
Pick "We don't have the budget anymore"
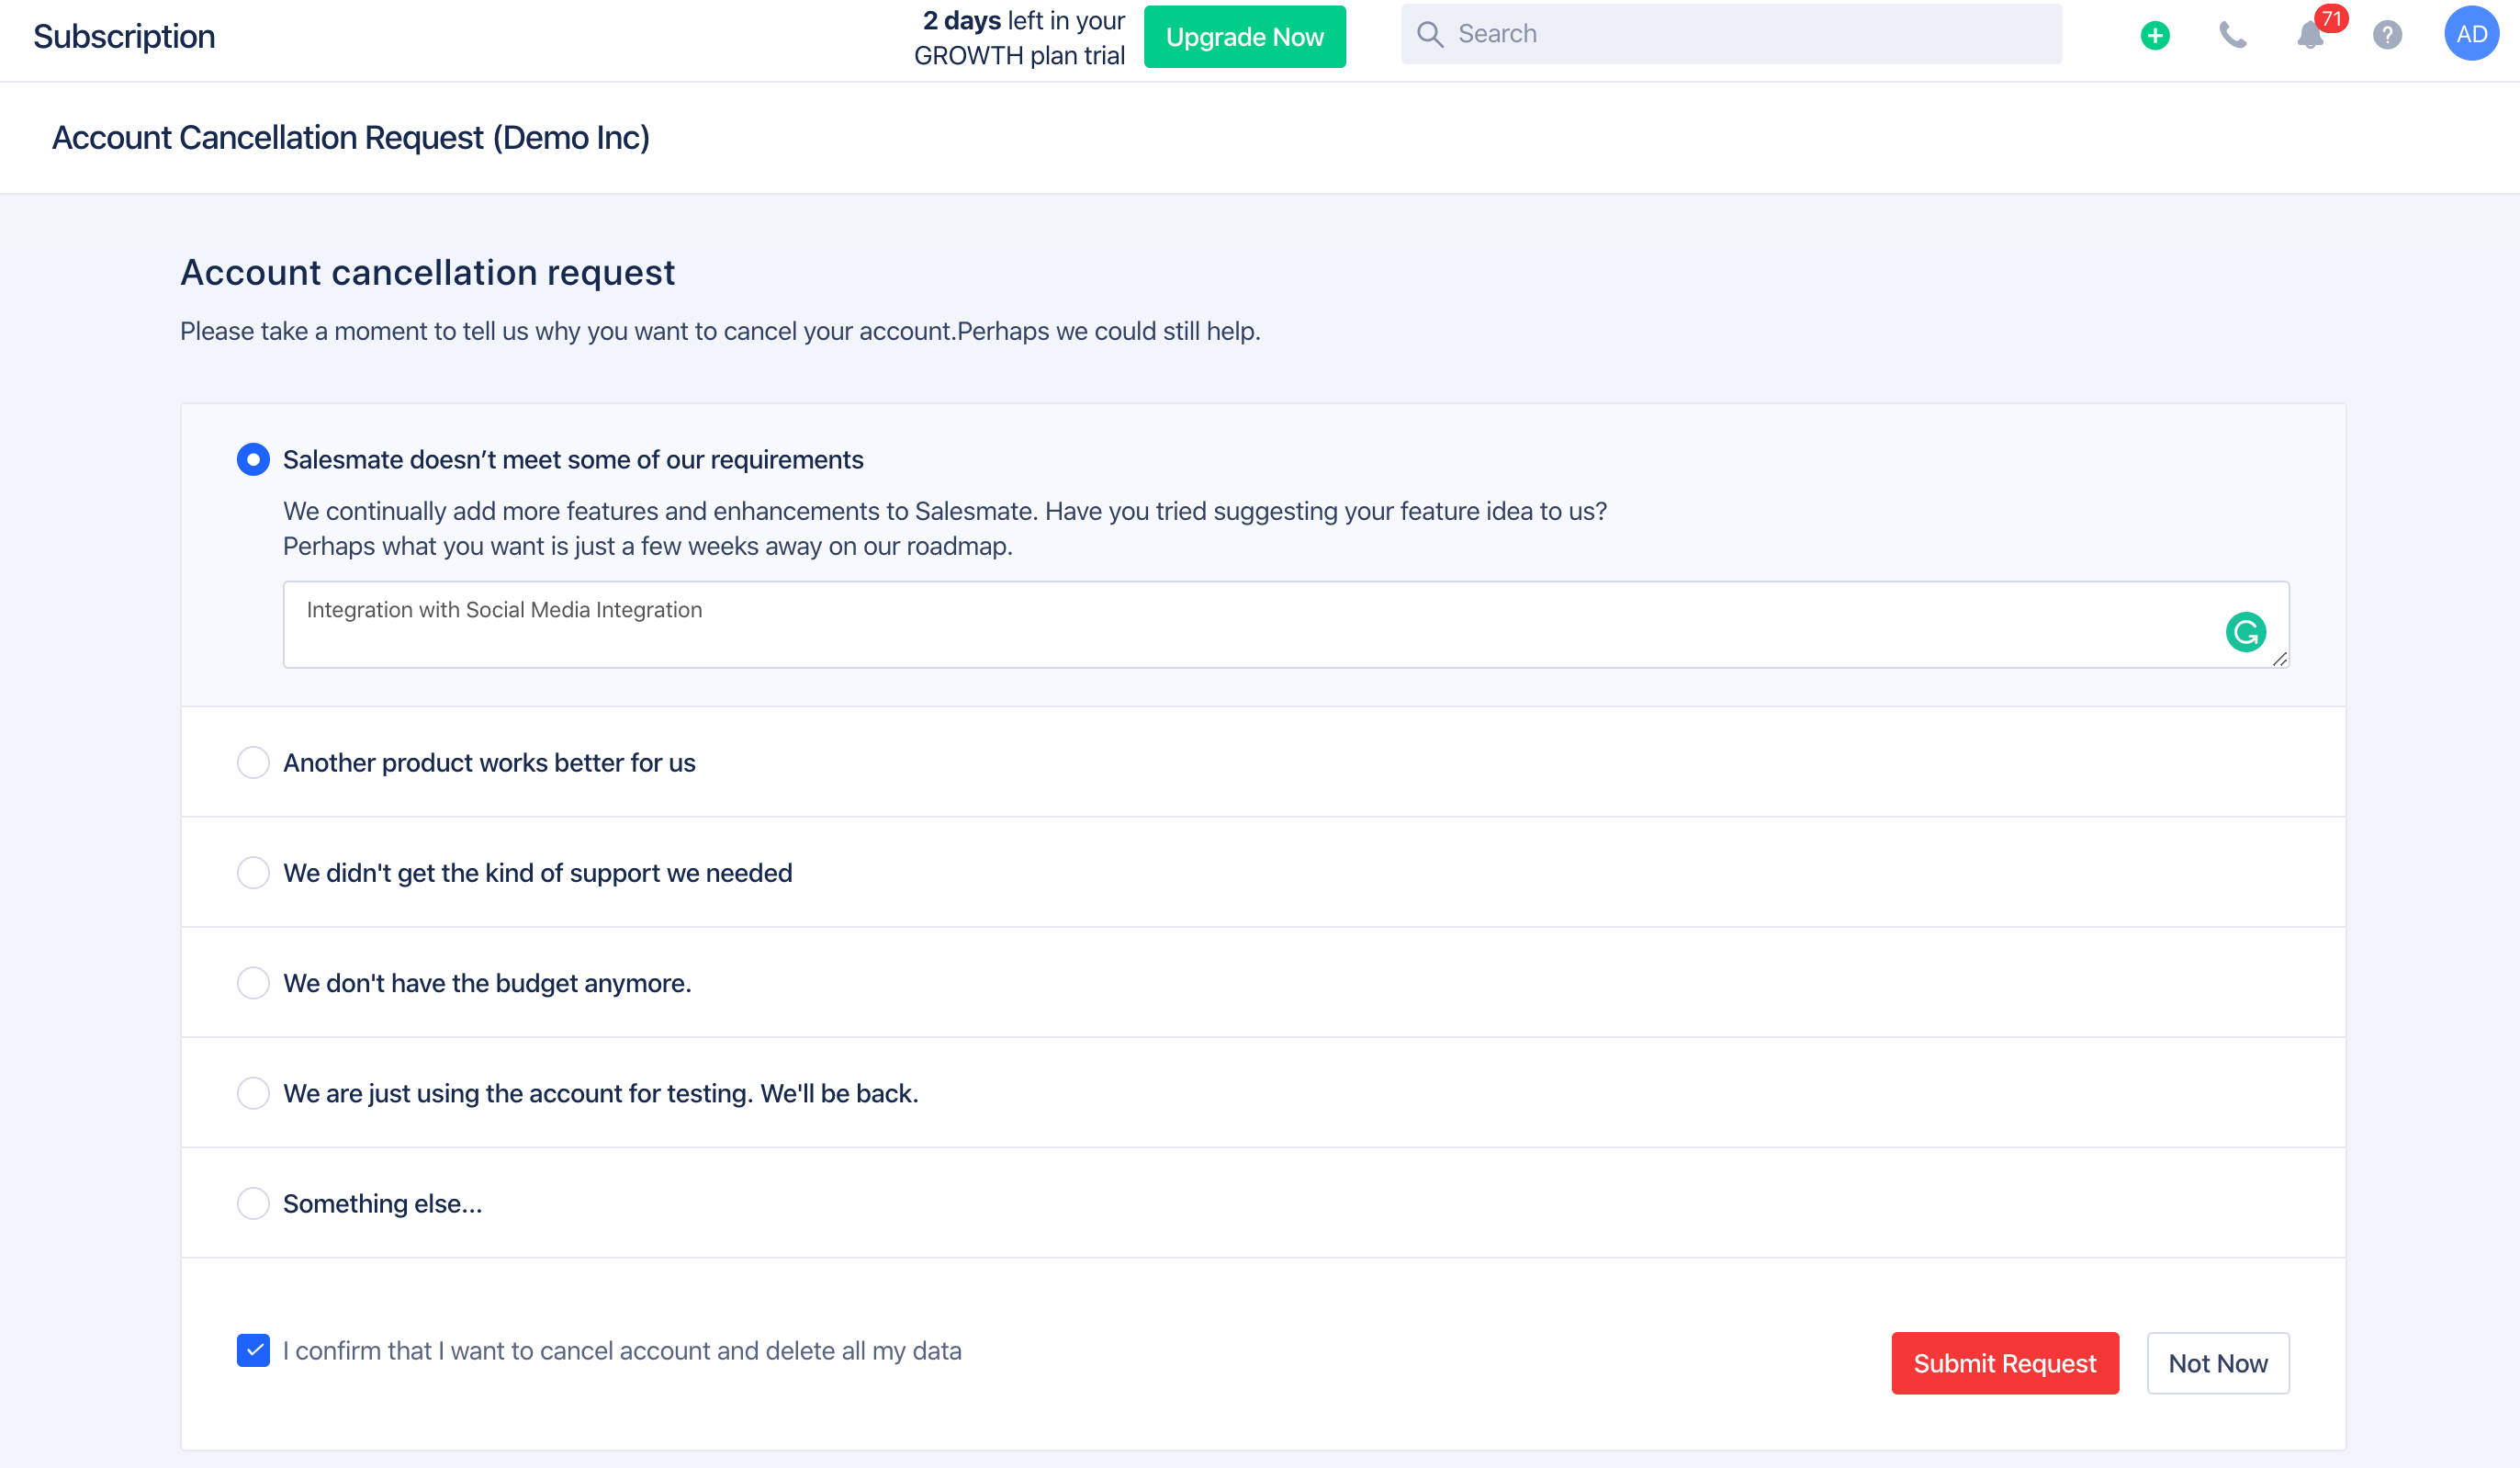253,983
